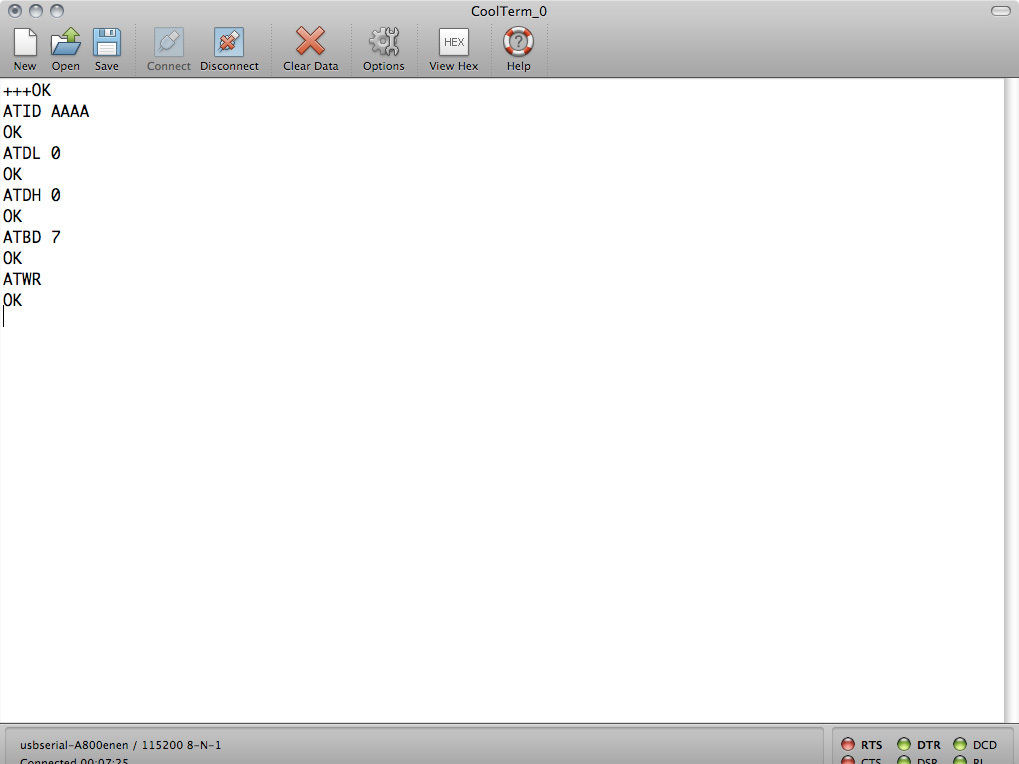Click the '+++OK' first line
Image resolution: width=1019 pixels, height=764 pixels.
click(x=27, y=90)
